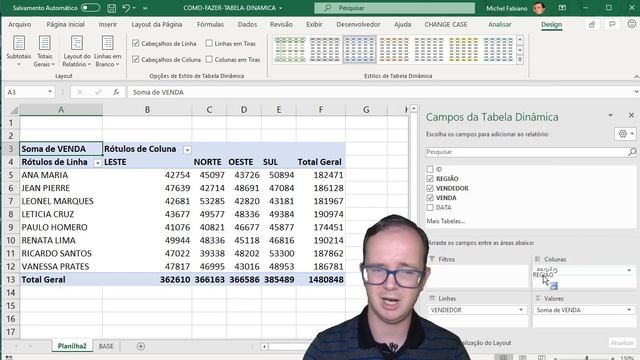
Task: Click the ribbon display options icon
Action: pyautogui.click(x=562, y=8)
